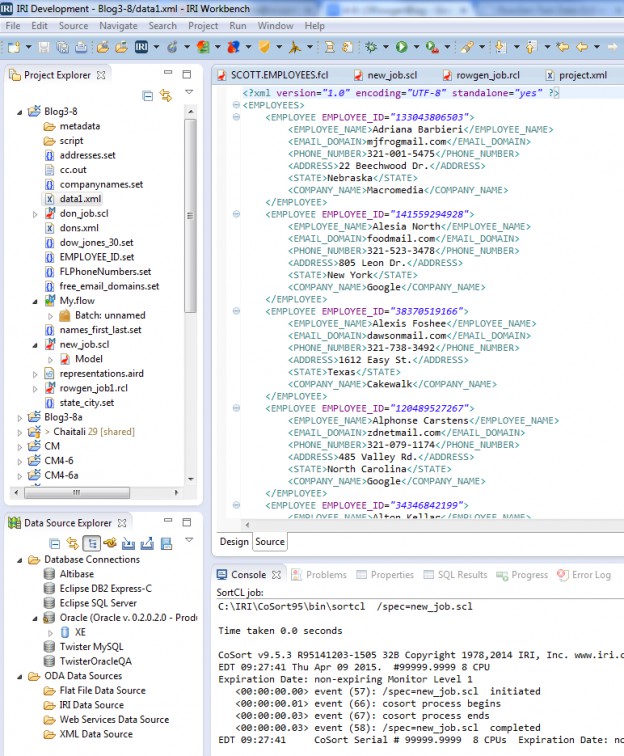
Task: Switch to project.xml editor tab
Action: click(x=577, y=75)
